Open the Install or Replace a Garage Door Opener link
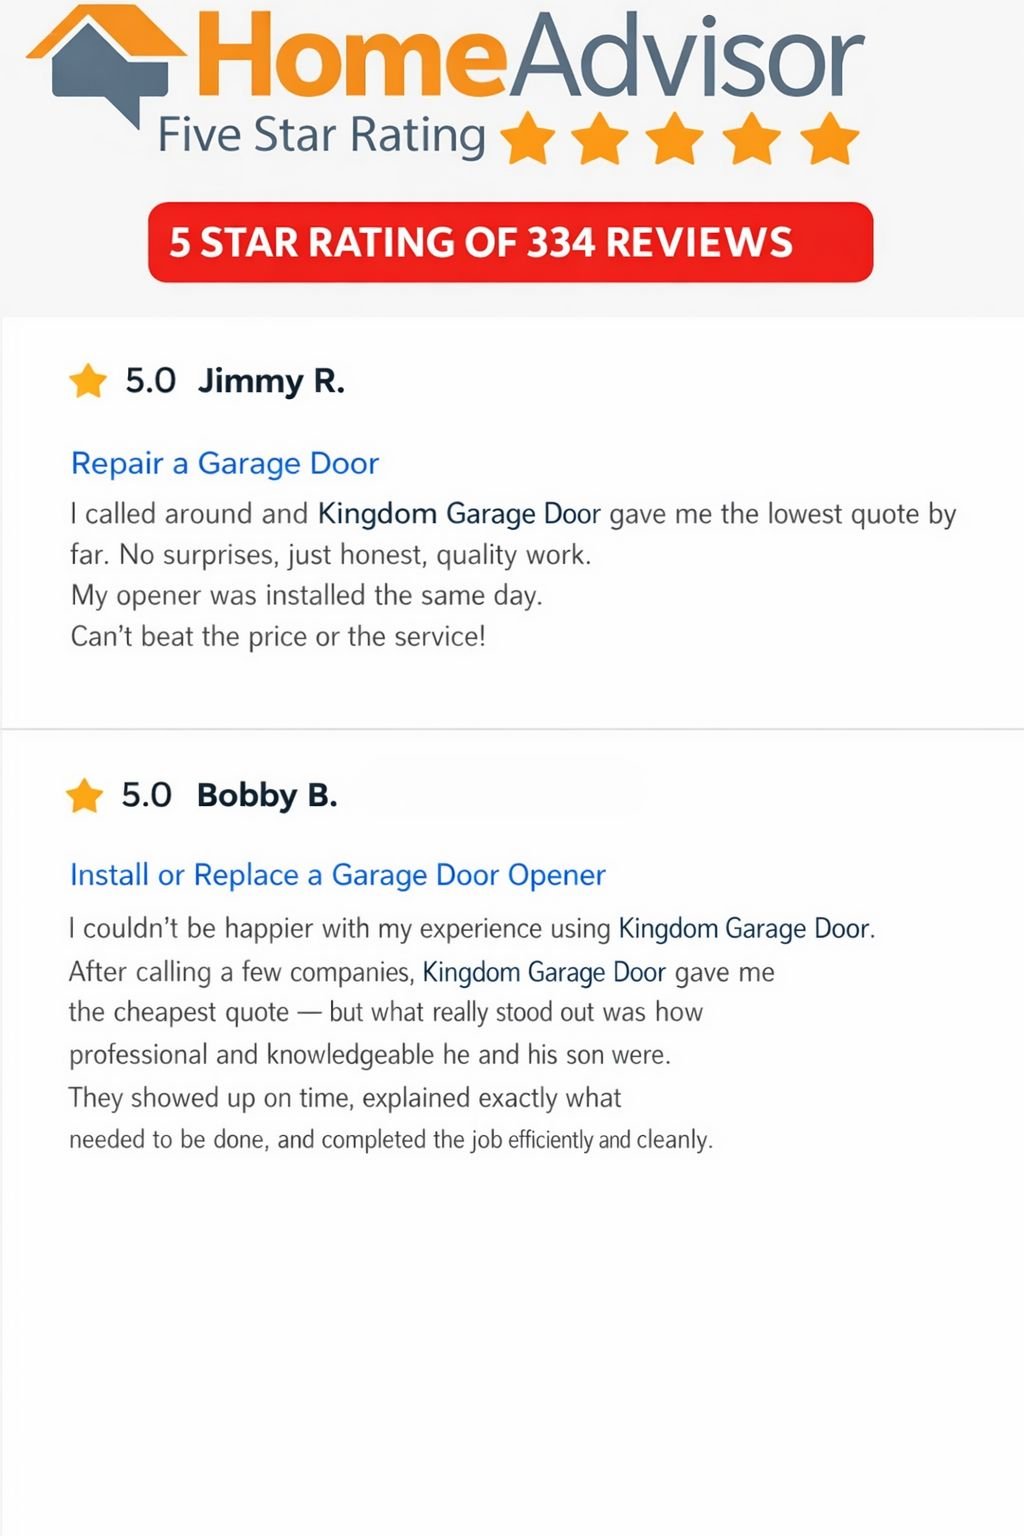This screenshot has height=1536, width=1024. 337,875
